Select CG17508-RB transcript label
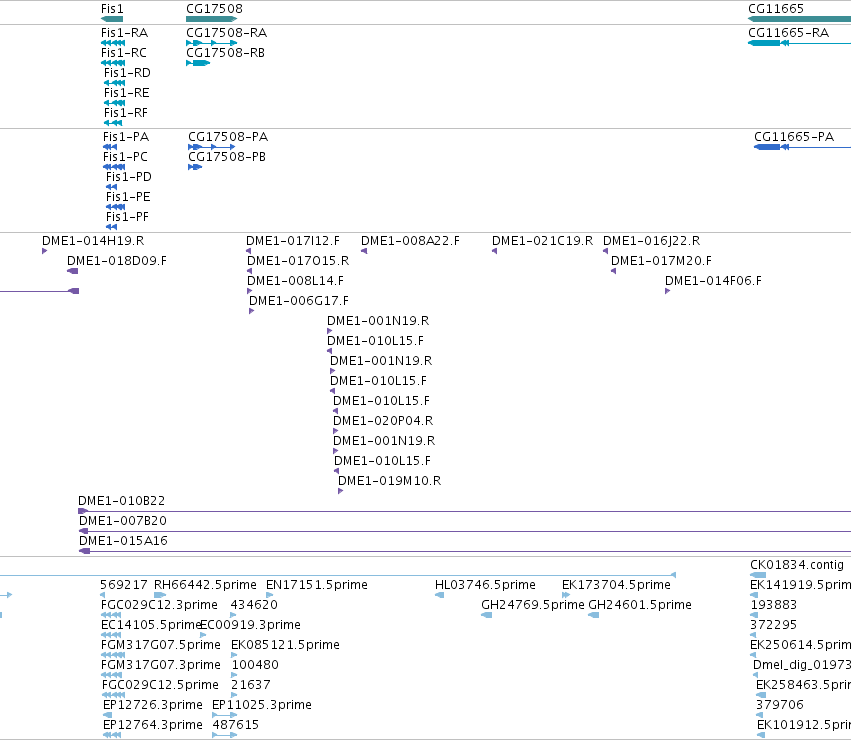 tap(225, 53)
